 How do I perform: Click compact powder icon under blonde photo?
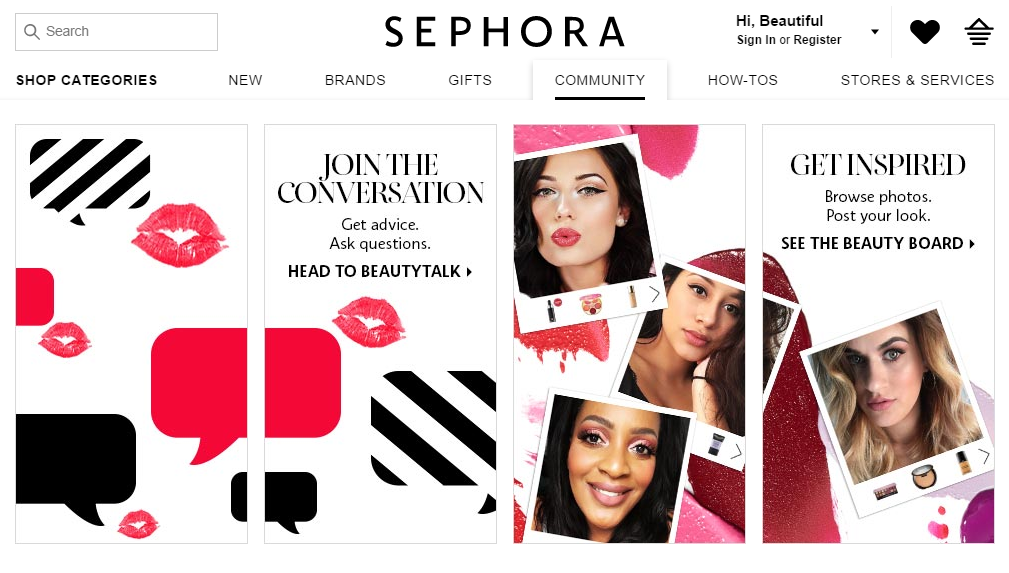923,478
